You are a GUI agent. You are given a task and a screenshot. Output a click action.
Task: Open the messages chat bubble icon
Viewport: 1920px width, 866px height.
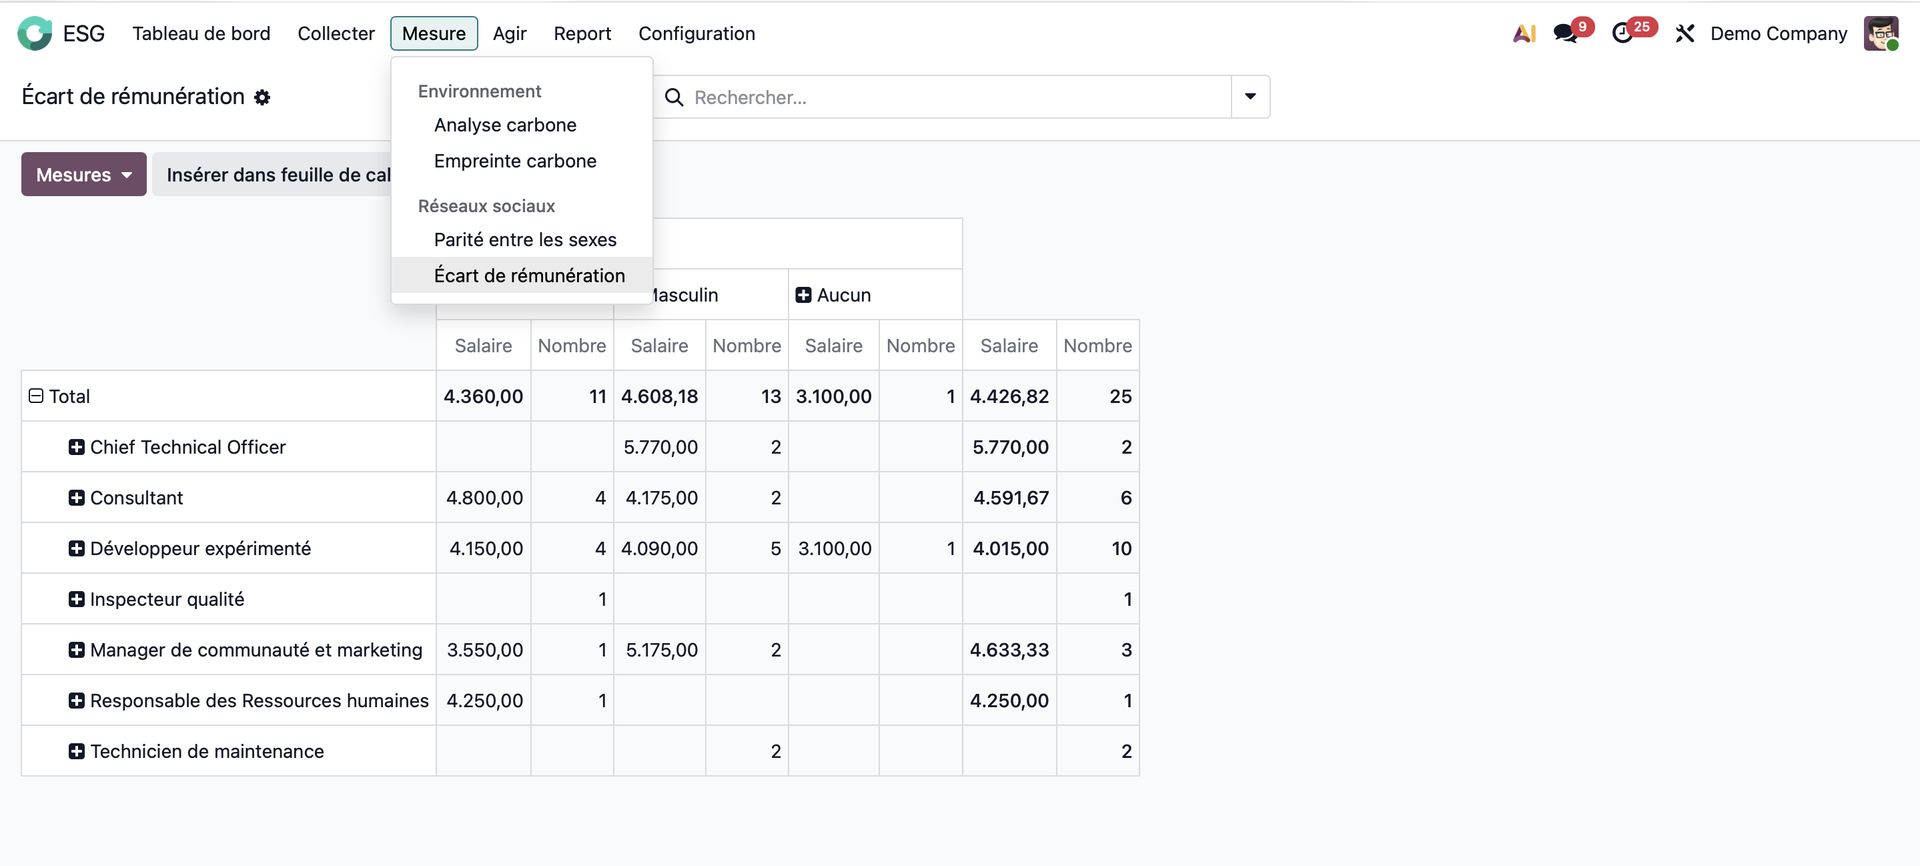click(1565, 34)
